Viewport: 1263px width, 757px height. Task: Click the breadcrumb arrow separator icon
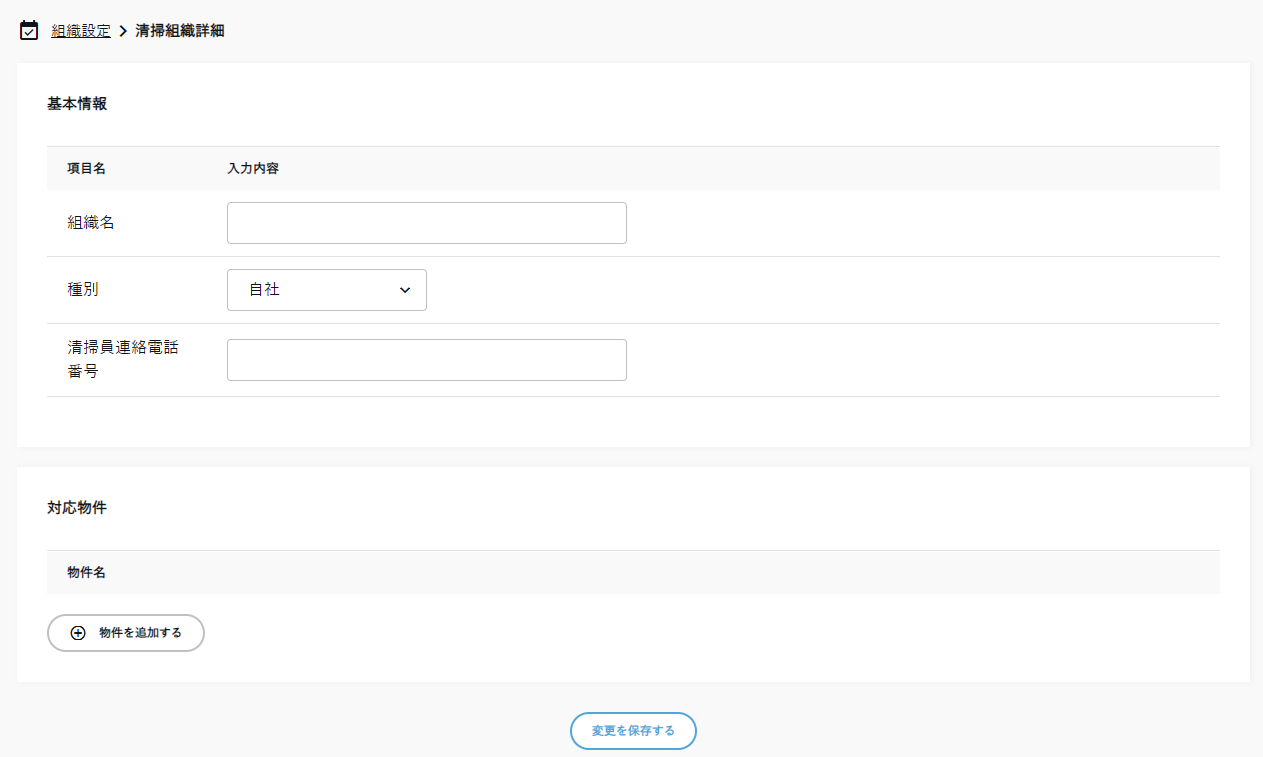(123, 31)
